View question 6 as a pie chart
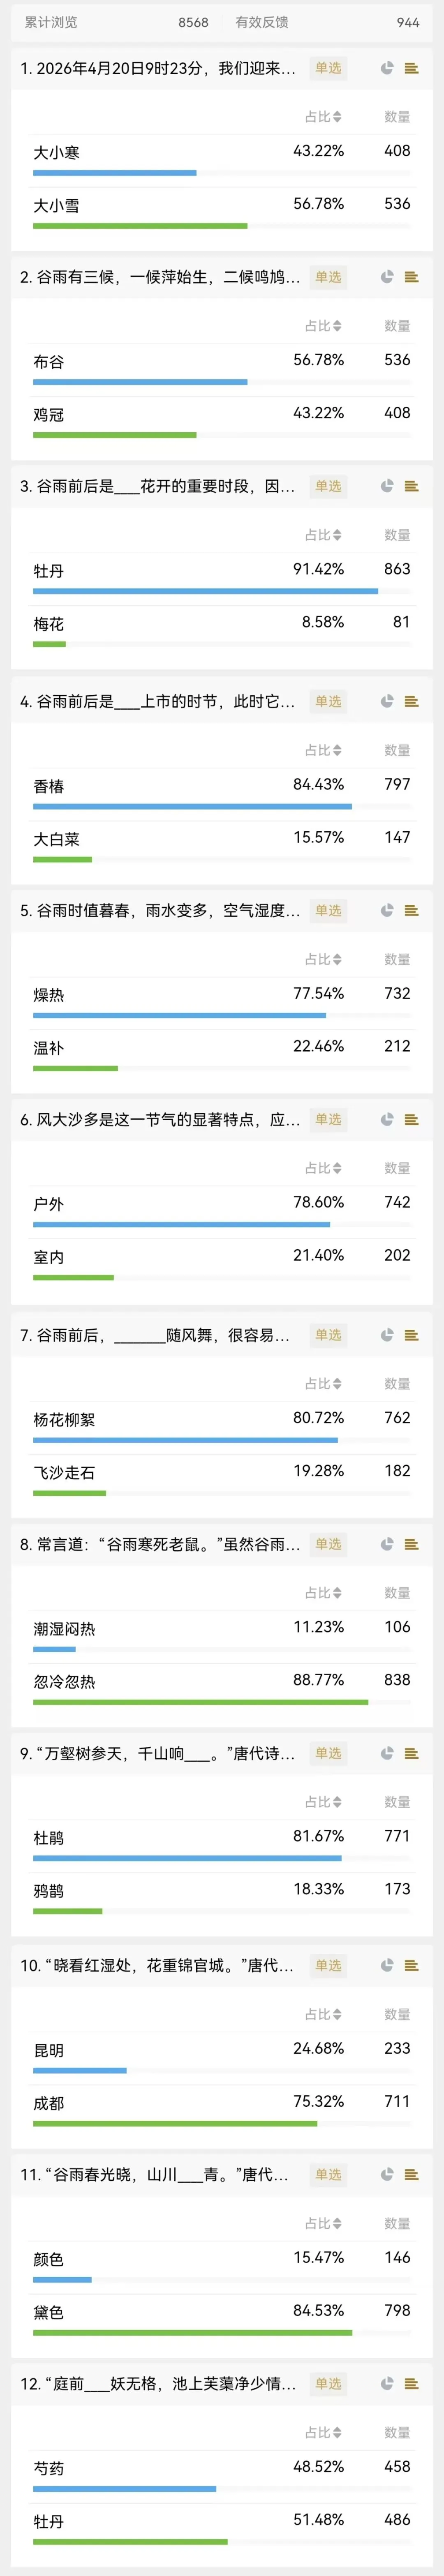Image resolution: width=444 pixels, height=2576 pixels. pos(387,1119)
